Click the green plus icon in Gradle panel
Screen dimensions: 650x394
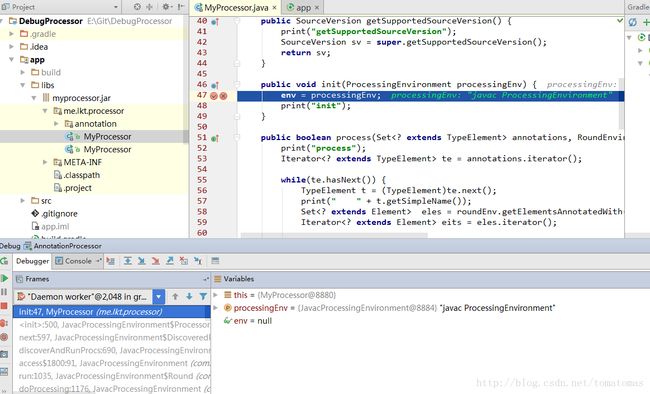tap(646, 22)
